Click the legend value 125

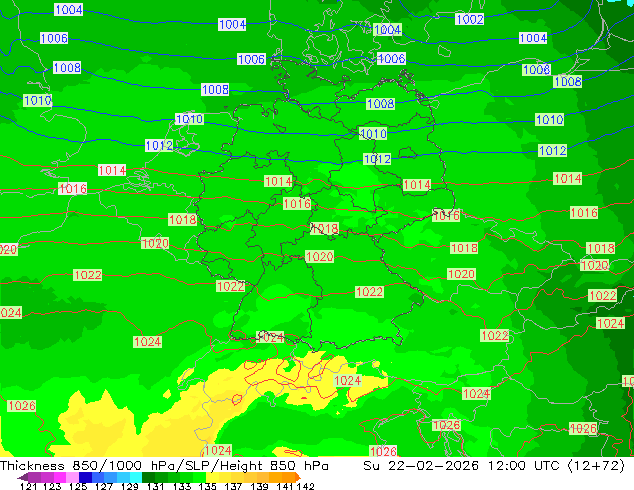coord(78,486)
